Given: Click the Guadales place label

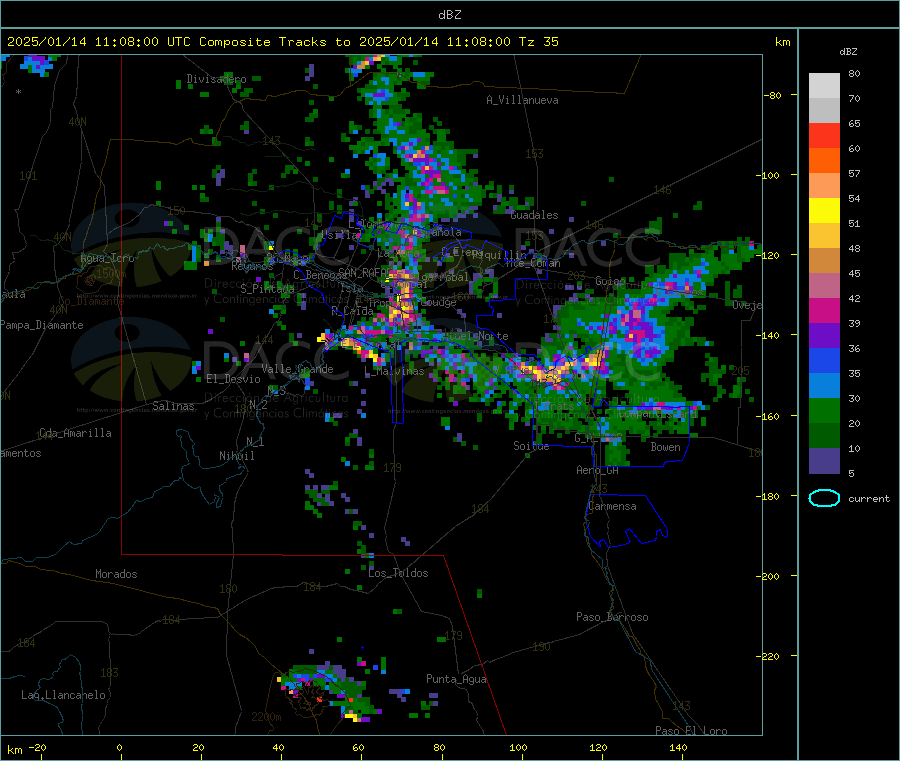Looking at the screenshot, I should click(534, 215).
